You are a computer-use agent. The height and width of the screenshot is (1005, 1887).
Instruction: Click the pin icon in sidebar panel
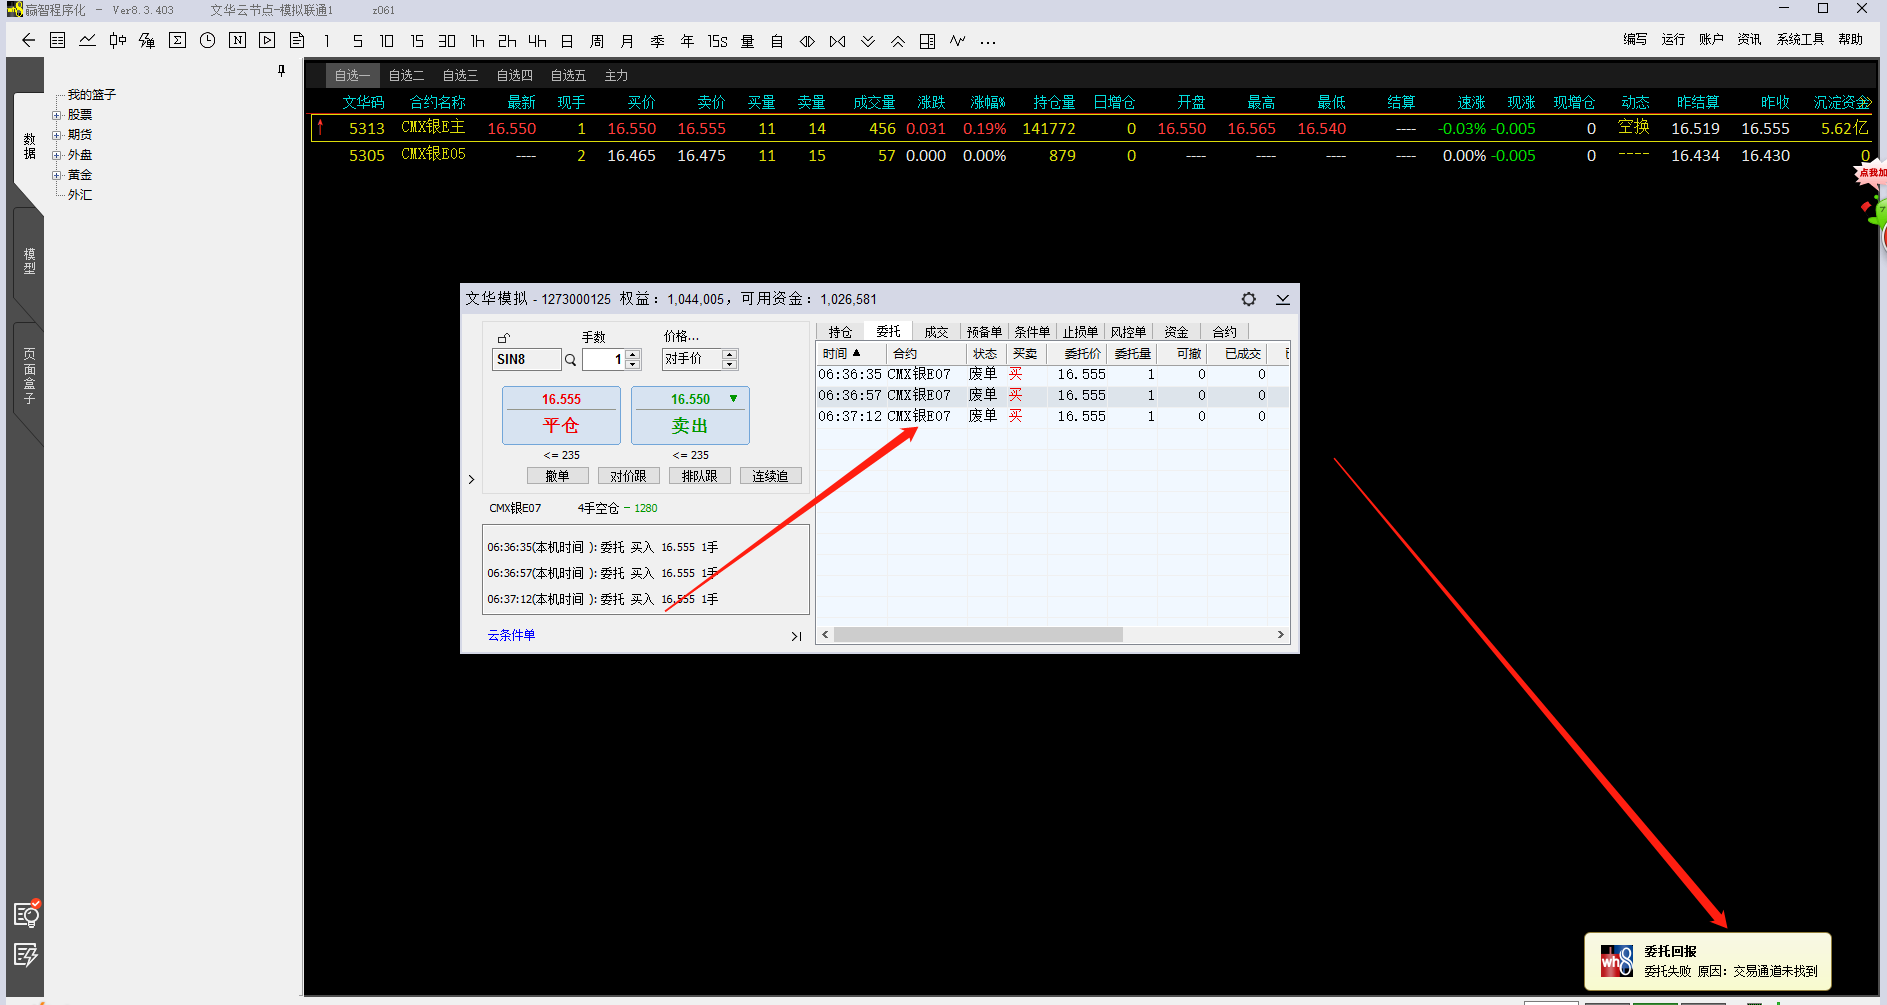click(281, 71)
